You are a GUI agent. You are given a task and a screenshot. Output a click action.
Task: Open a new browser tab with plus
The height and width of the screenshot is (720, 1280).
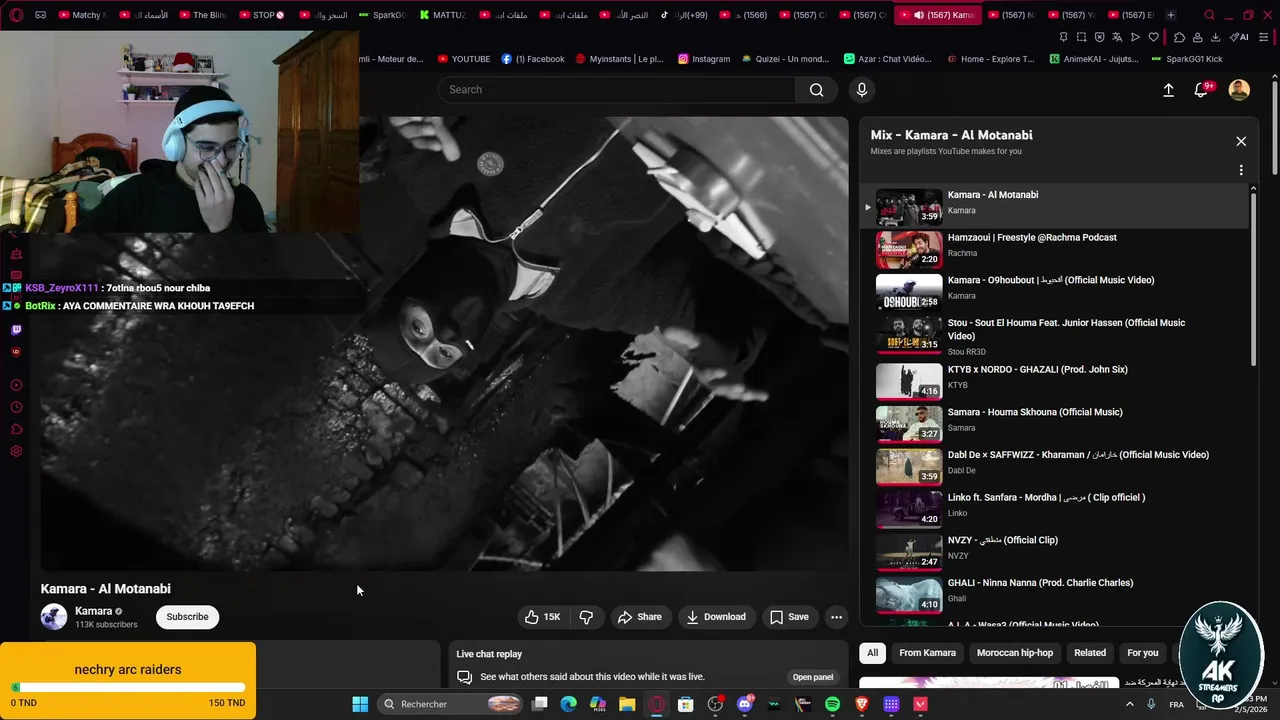(1171, 15)
